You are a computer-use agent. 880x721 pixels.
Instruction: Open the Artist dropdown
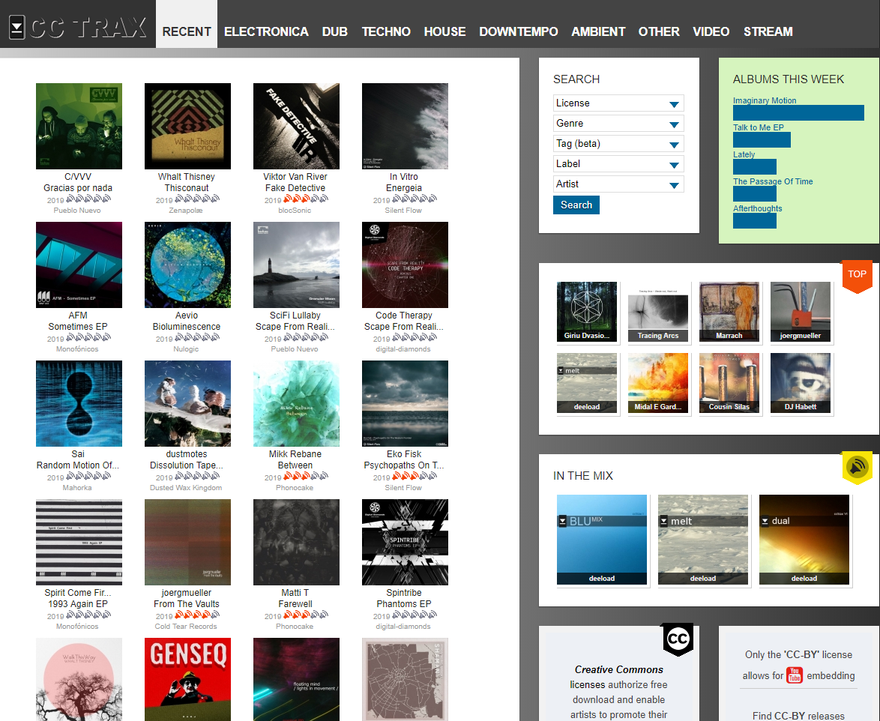click(618, 184)
